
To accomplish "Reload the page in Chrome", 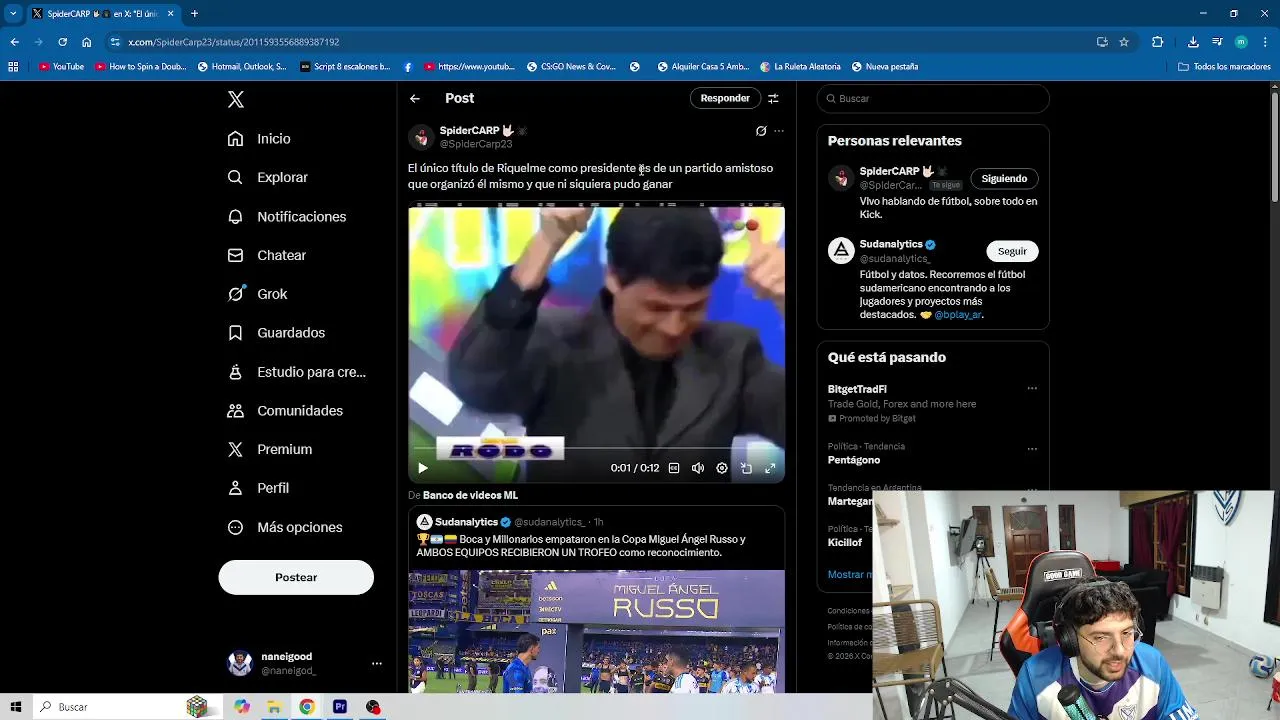I will [62, 42].
